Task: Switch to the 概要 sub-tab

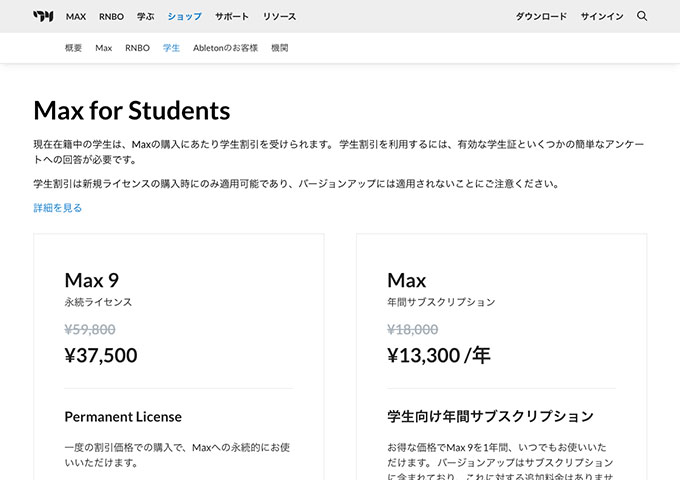Action: (73, 48)
